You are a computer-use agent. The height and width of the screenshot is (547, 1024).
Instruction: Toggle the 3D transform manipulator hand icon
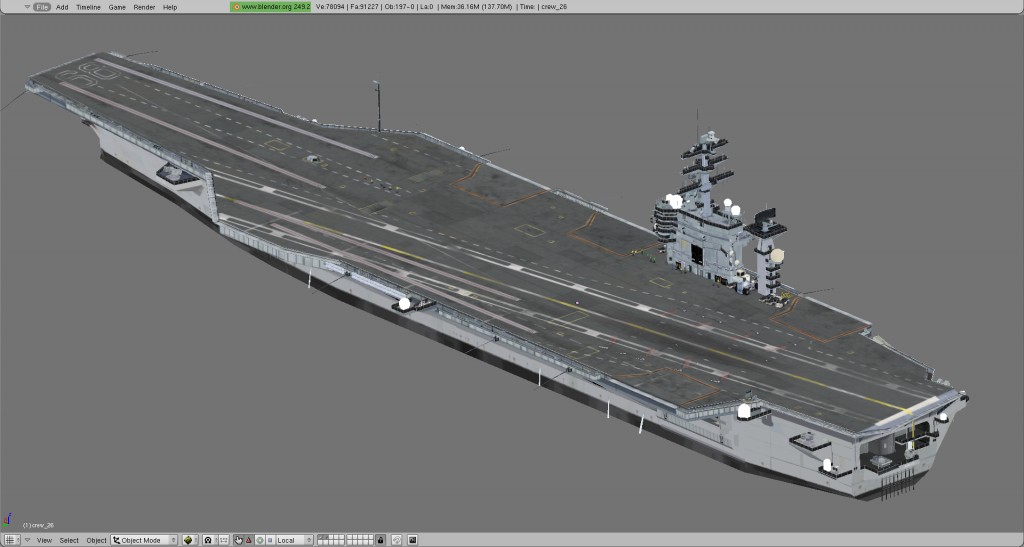(x=238, y=540)
